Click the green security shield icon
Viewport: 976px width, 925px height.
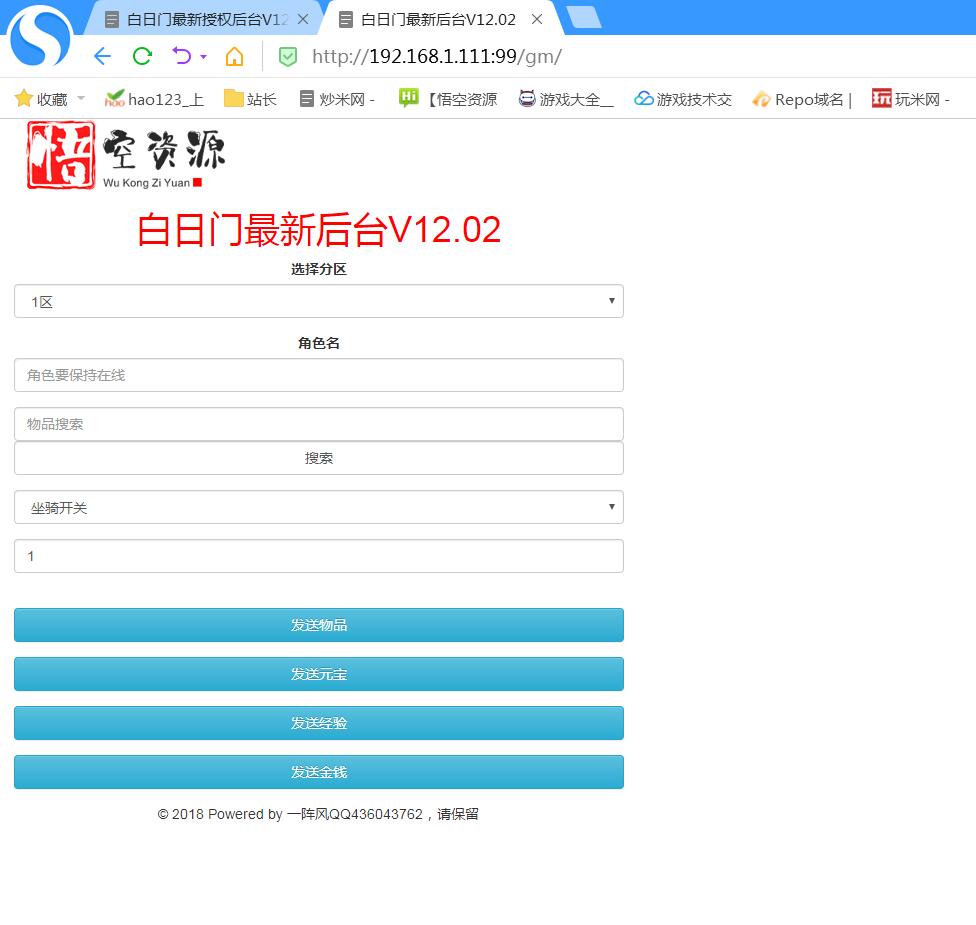pos(288,57)
